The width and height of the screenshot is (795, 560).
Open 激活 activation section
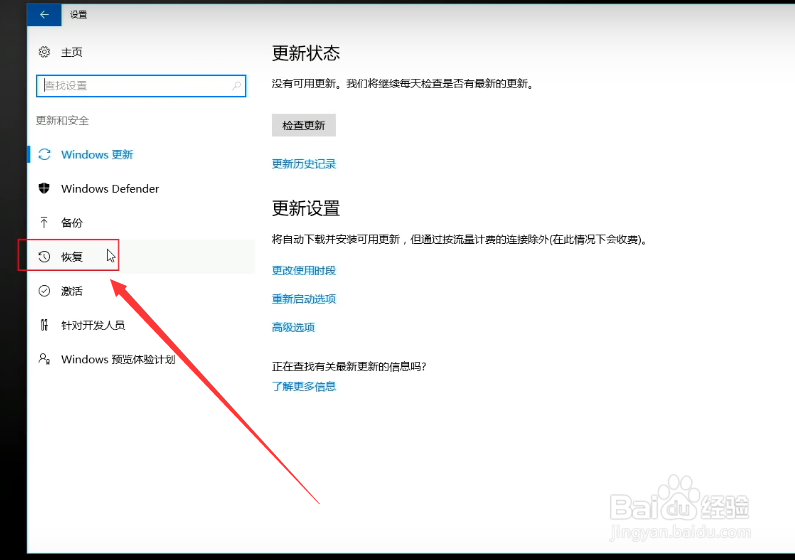71,291
